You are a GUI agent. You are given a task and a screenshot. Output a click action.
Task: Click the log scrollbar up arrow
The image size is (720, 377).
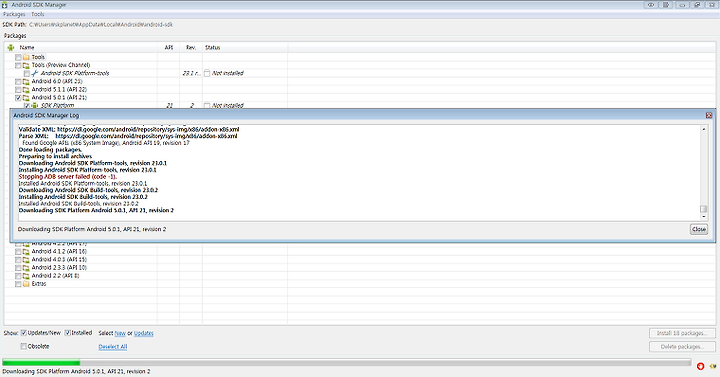click(703, 129)
